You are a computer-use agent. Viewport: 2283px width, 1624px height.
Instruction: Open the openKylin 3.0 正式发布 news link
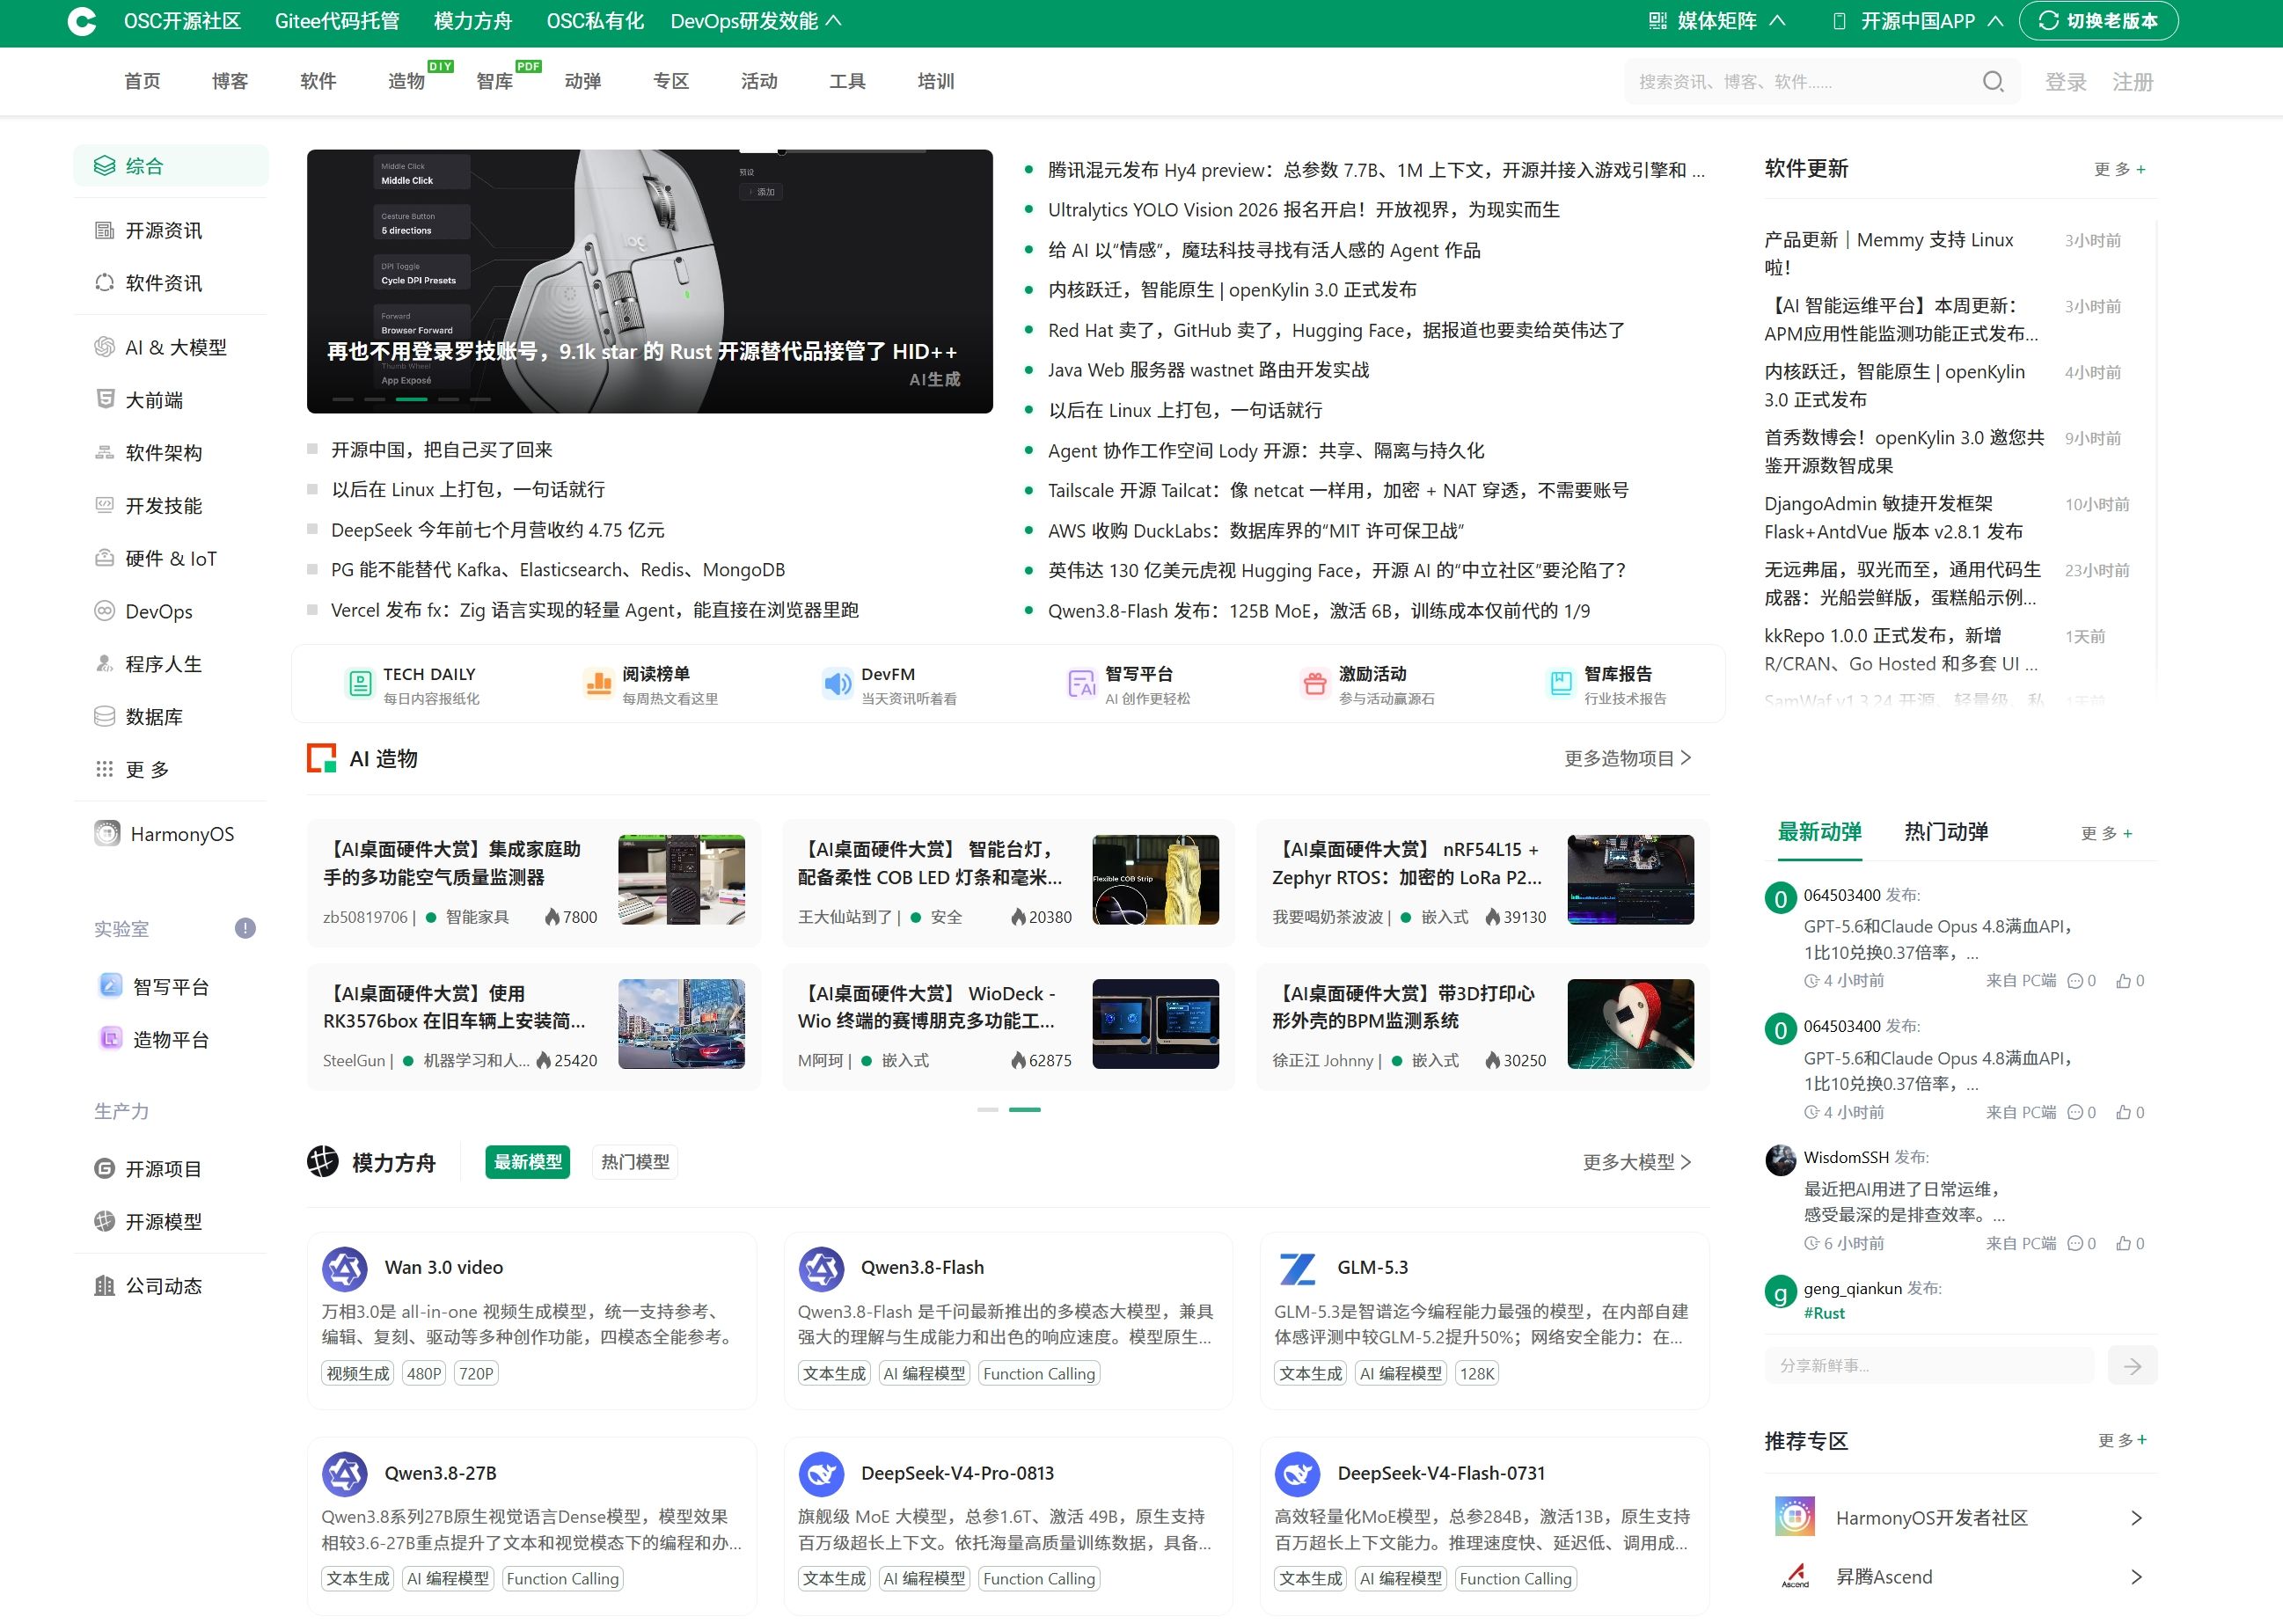point(1232,290)
